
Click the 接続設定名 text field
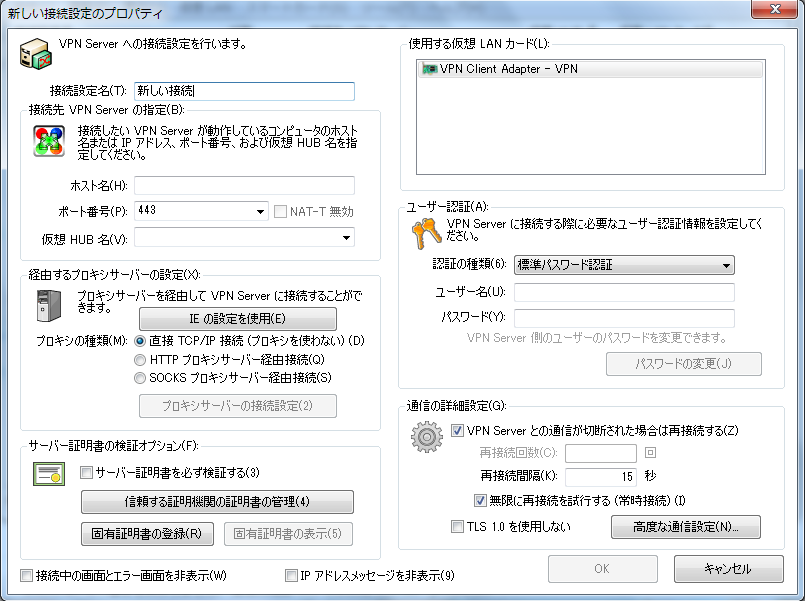click(244, 91)
